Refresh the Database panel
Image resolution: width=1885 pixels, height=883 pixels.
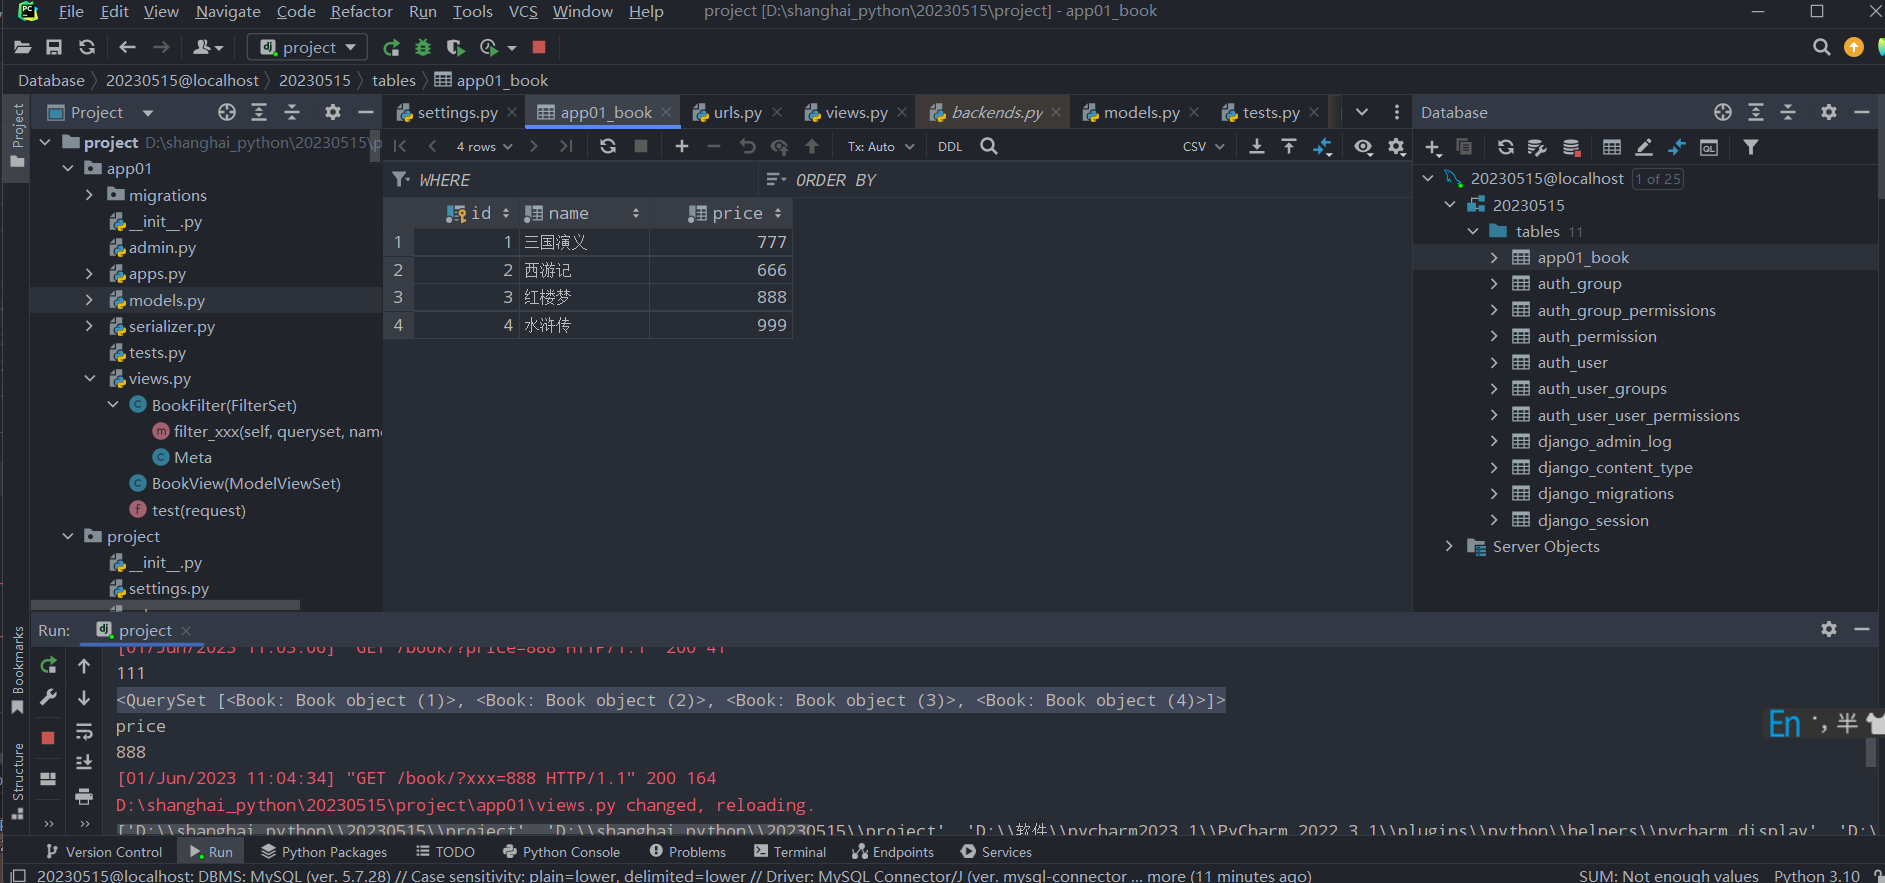pos(1506,147)
